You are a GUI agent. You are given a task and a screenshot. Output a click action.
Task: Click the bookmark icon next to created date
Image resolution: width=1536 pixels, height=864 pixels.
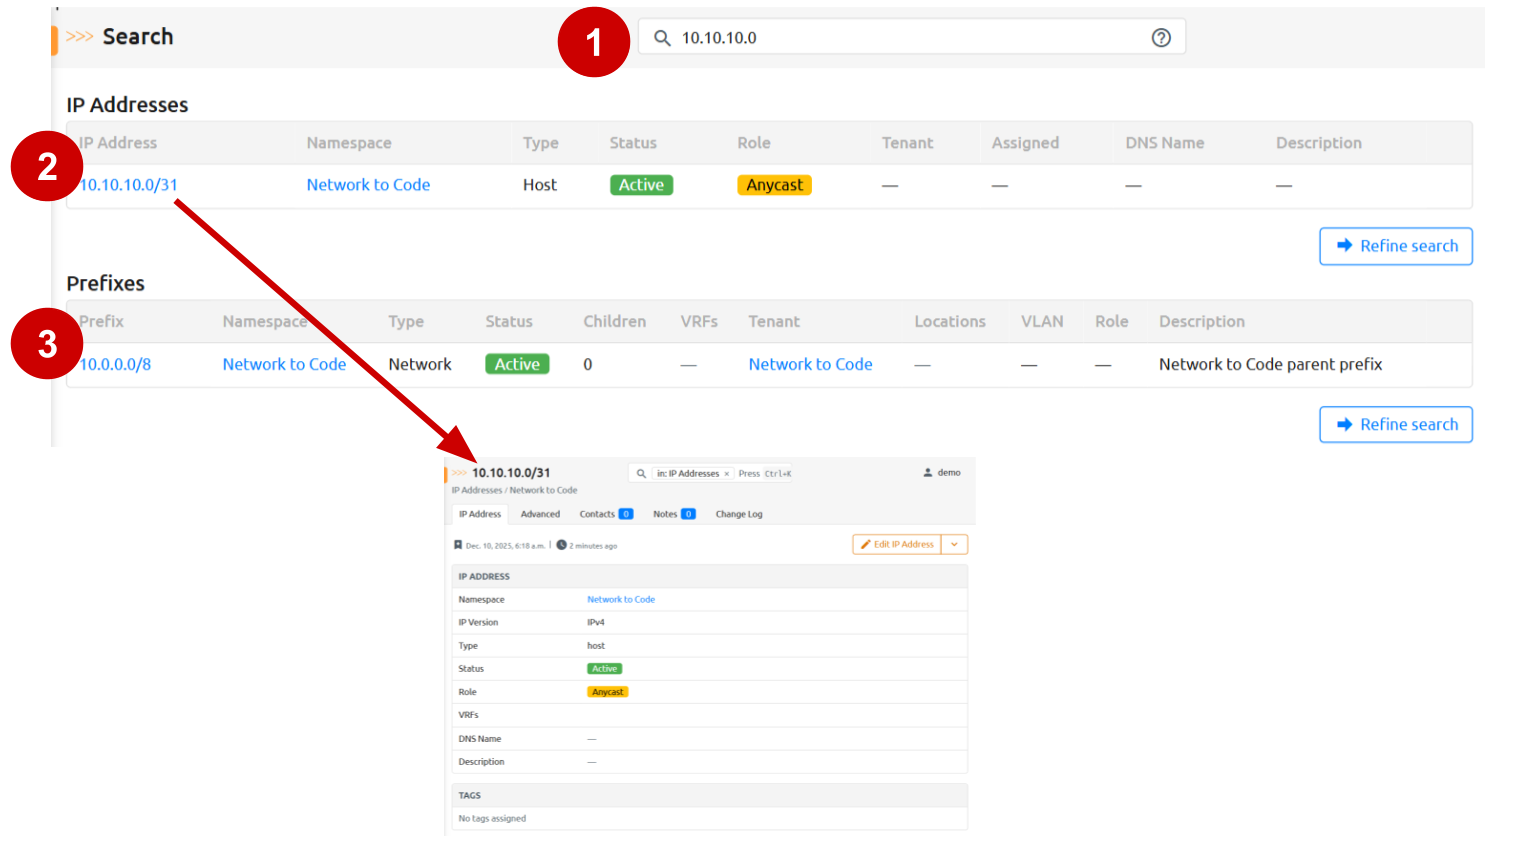click(458, 546)
